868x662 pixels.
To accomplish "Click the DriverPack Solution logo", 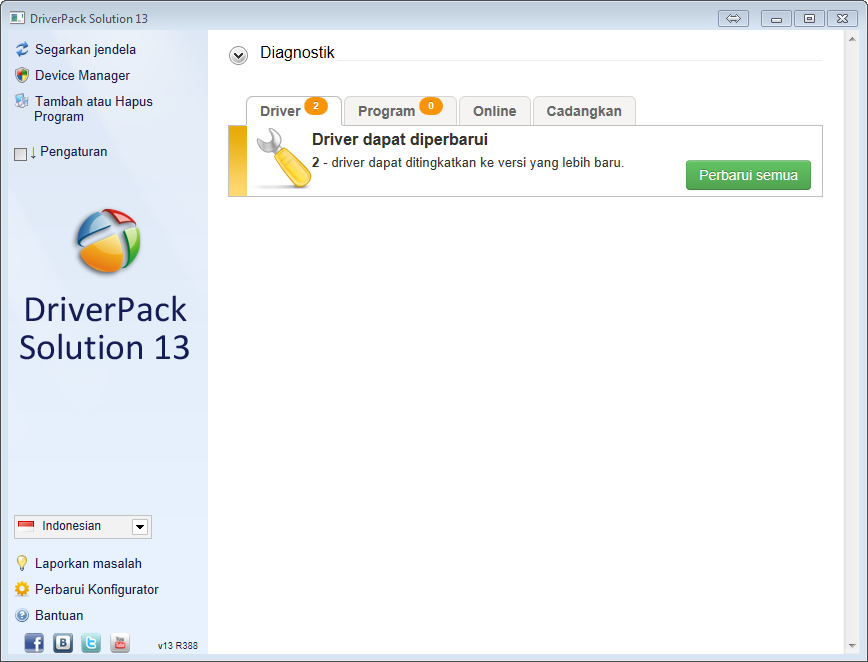I will [108, 241].
